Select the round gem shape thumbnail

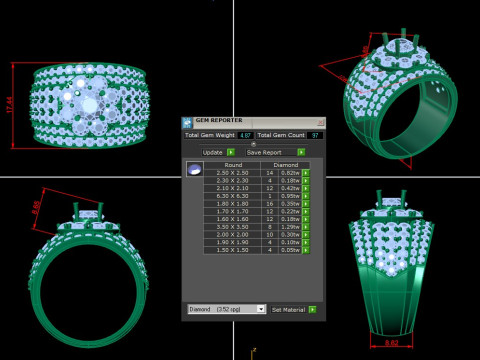pos(195,169)
